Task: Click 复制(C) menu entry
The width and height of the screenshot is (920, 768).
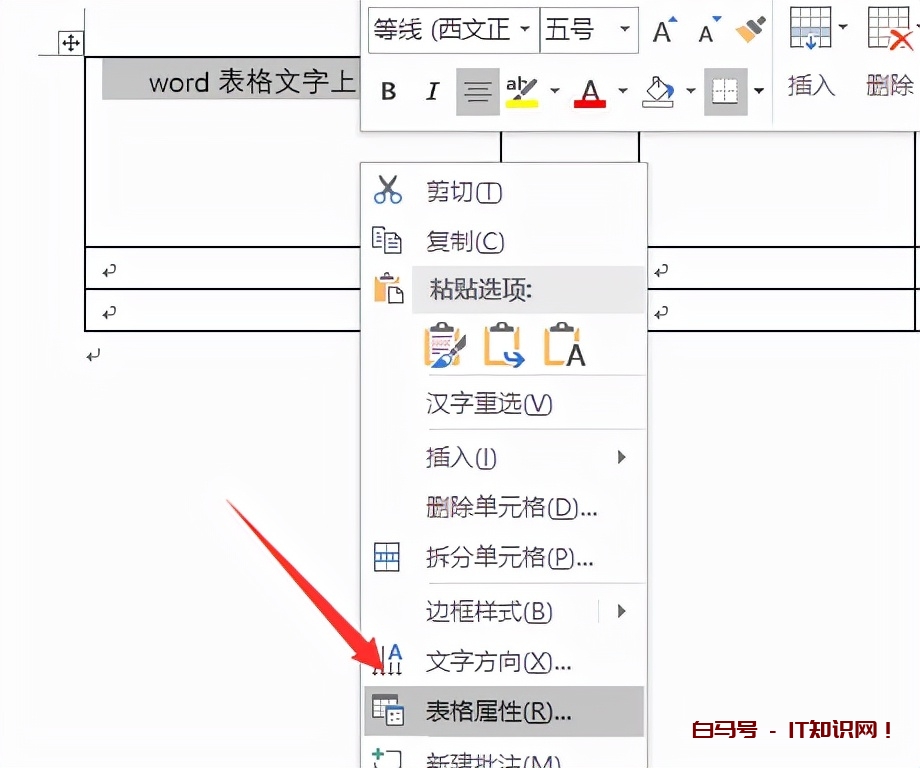Action: coord(465,241)
